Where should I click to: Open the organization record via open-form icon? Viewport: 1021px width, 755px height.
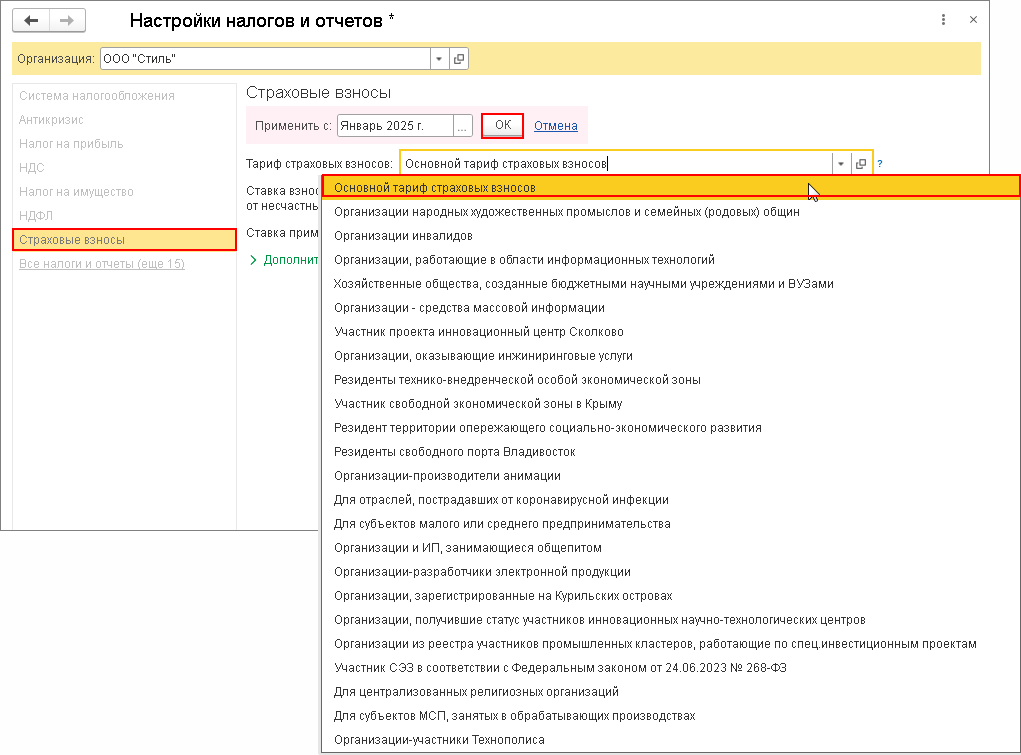[x=459, y=59]
